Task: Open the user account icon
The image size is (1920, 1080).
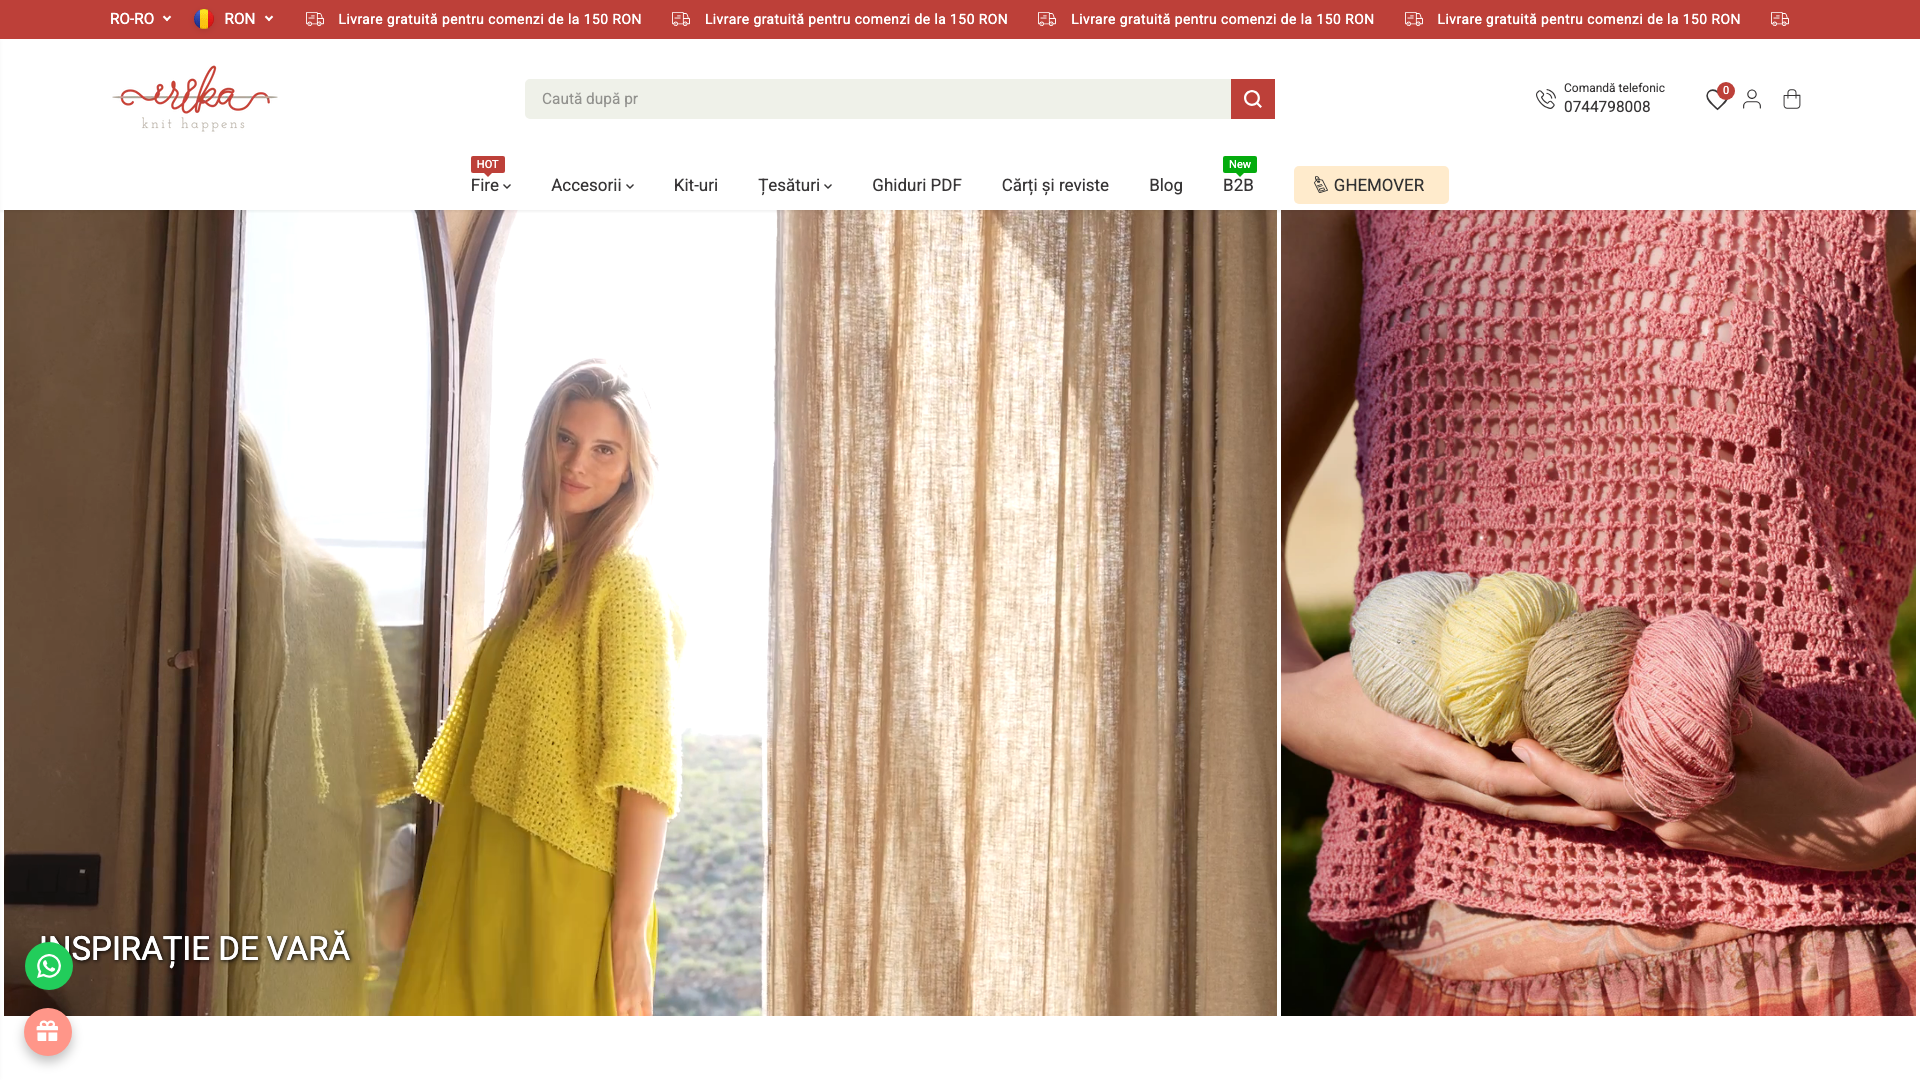Action: (x=1752, y=99)
